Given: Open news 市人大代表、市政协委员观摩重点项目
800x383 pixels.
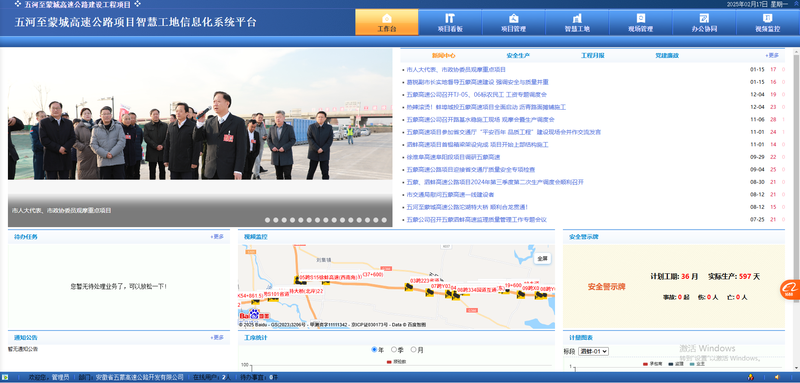Looking at the screenshot, I should [456, 69].
